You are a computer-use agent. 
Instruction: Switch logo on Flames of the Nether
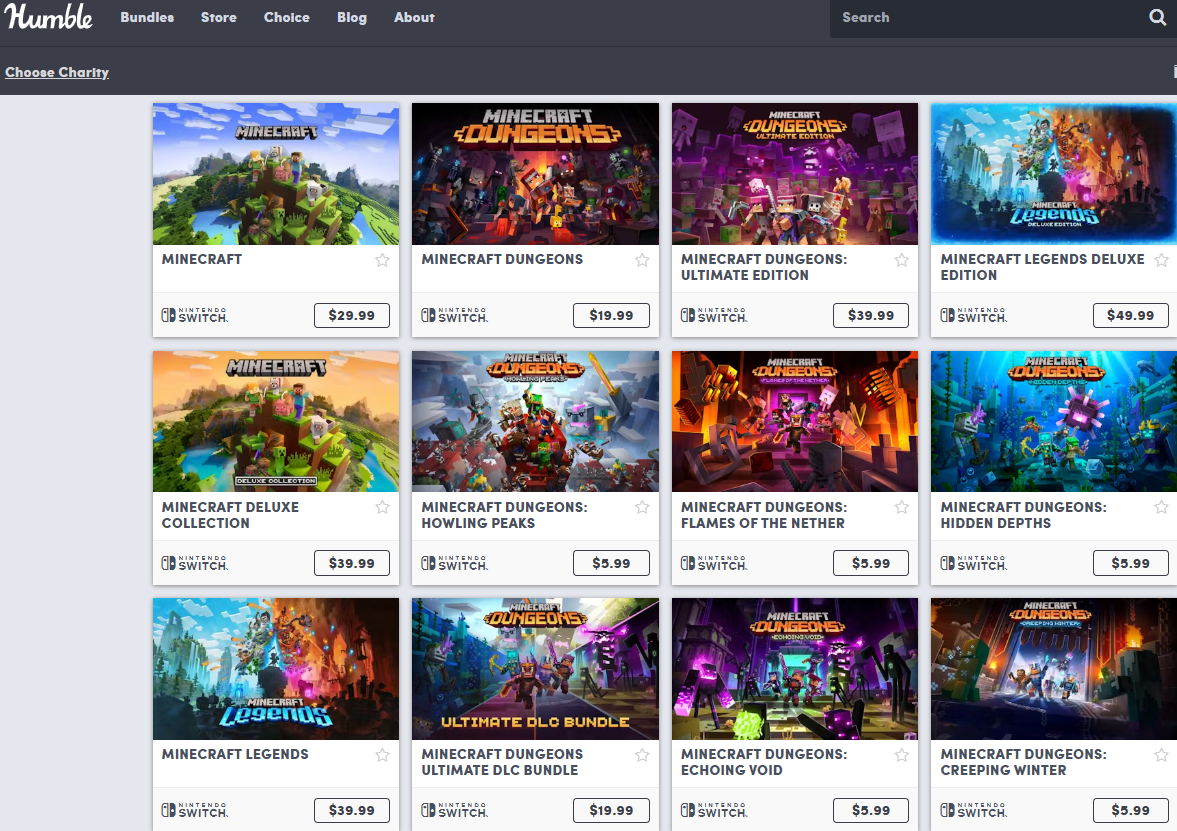[714, 563]
